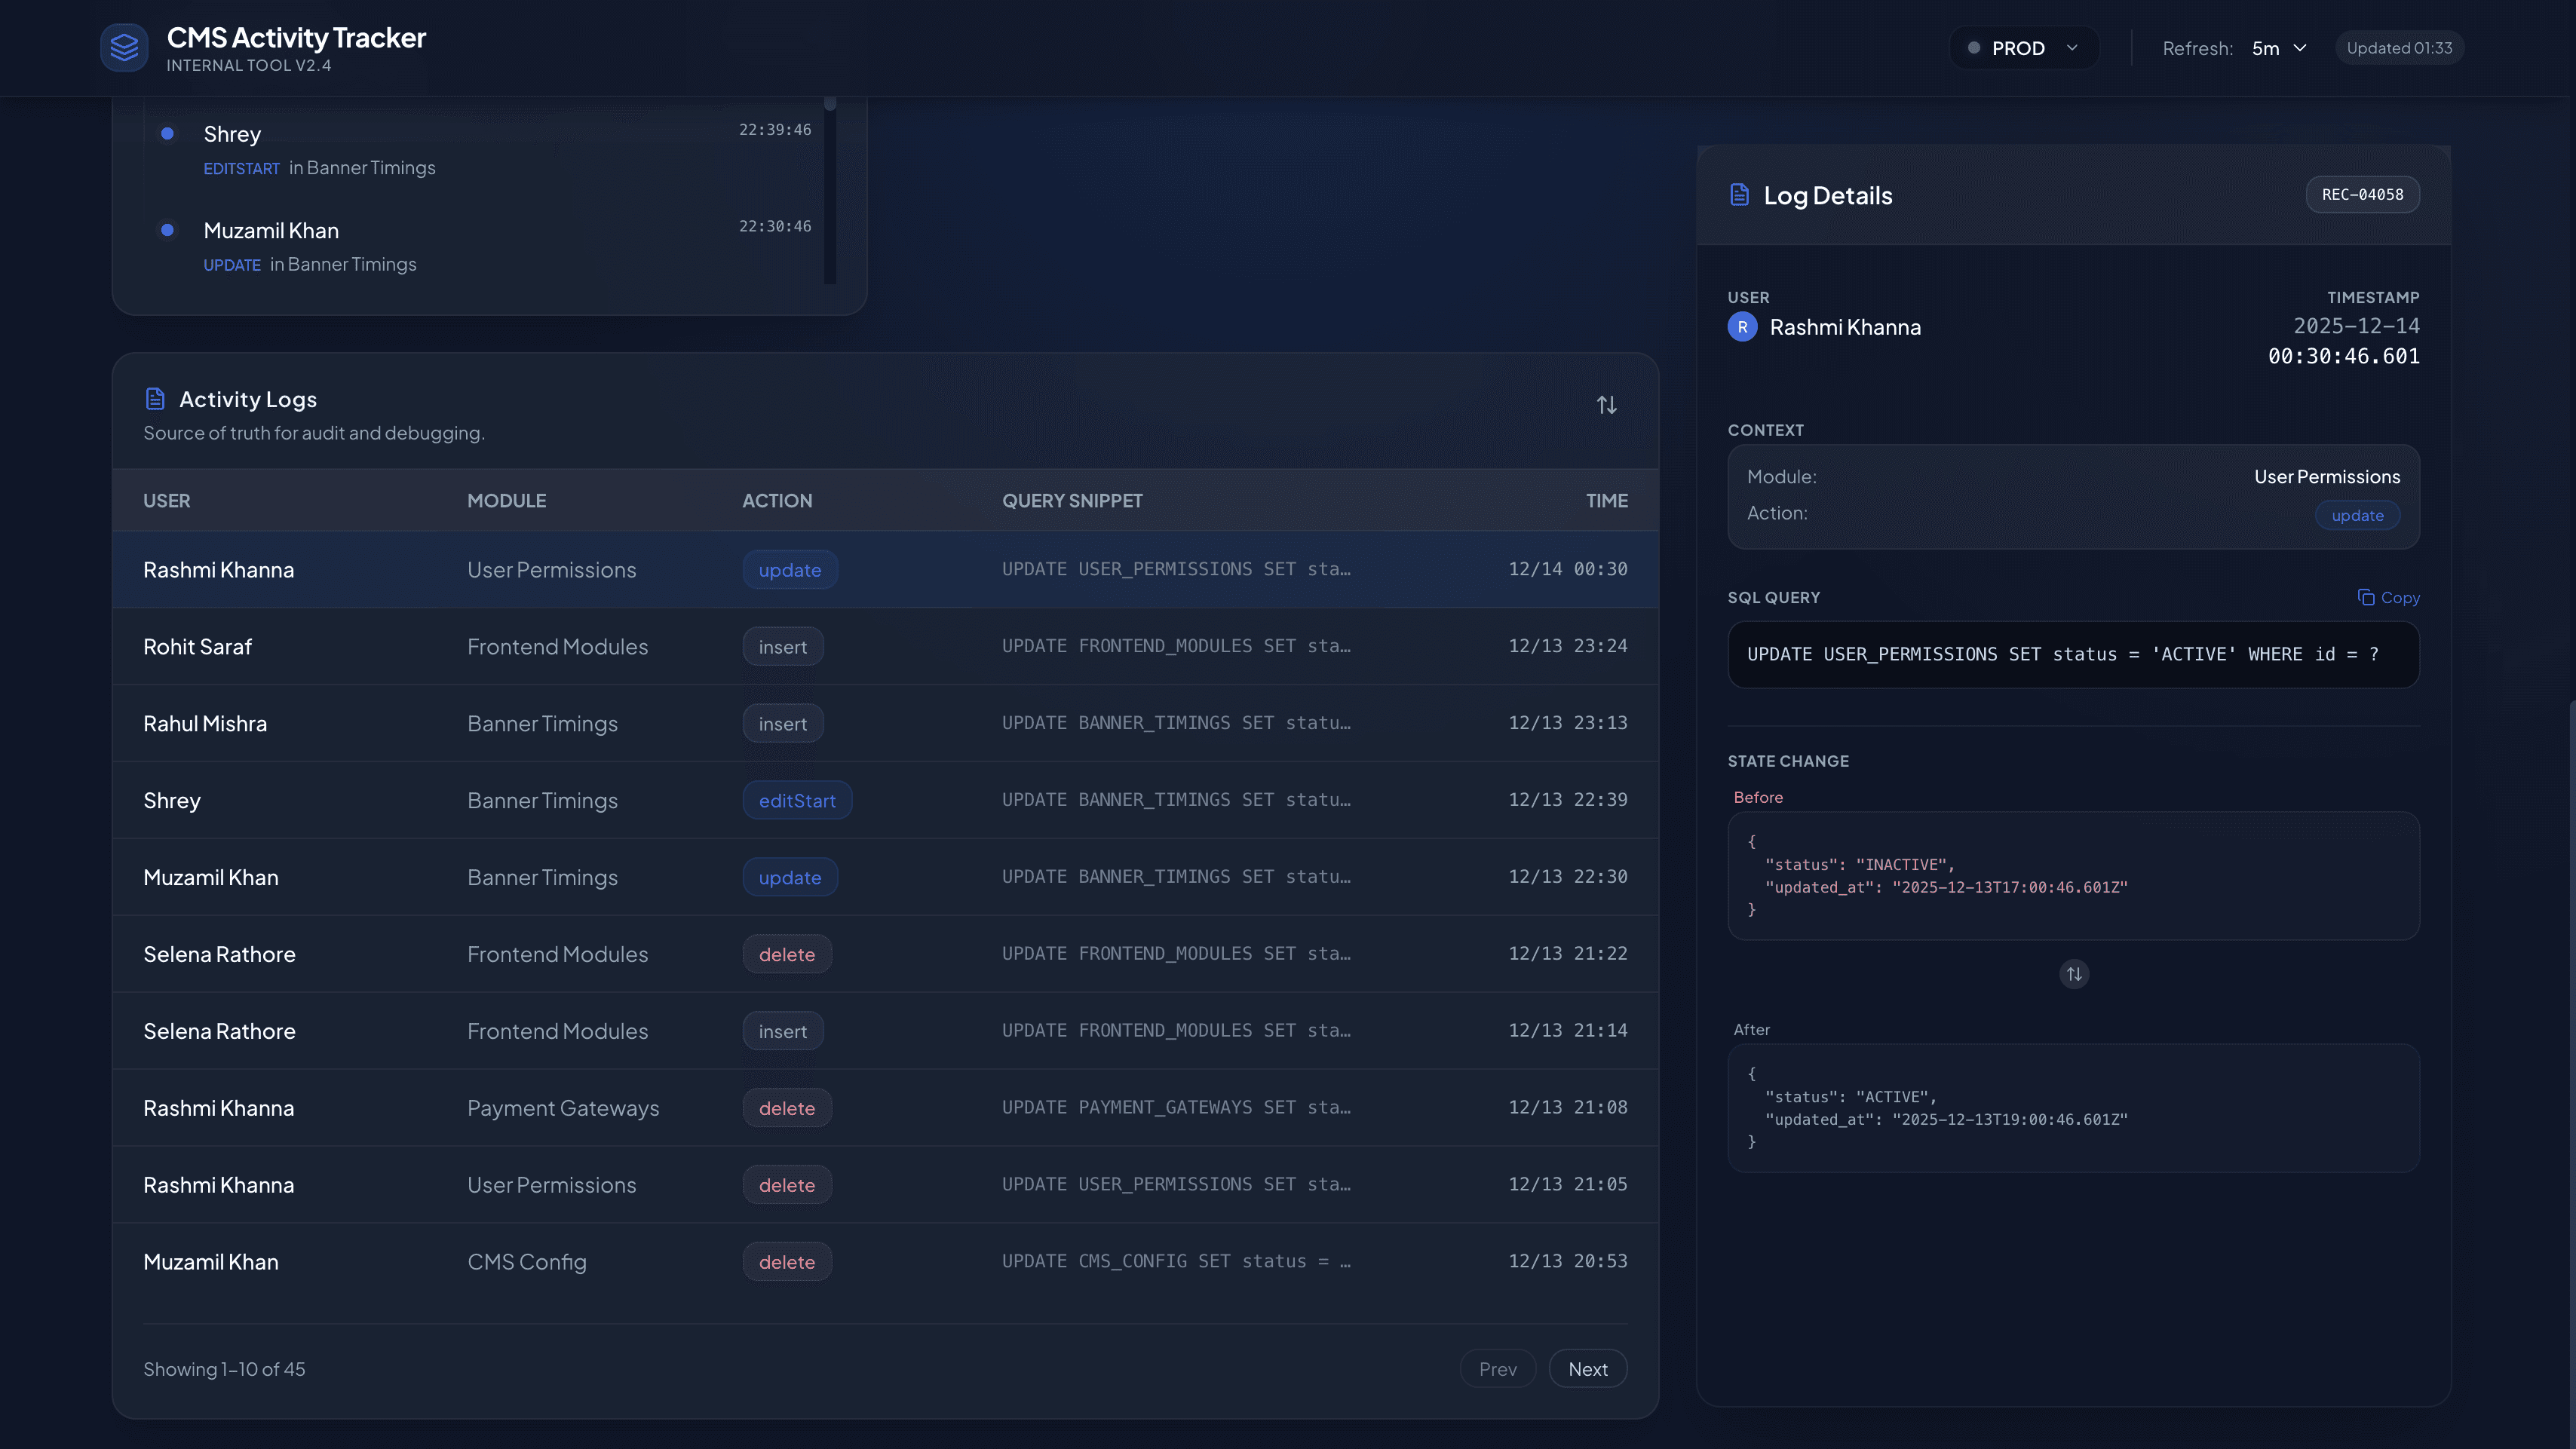Go to the Next page of logs
This screenshot has width=2576, height=1449.
[1587, 1369]
